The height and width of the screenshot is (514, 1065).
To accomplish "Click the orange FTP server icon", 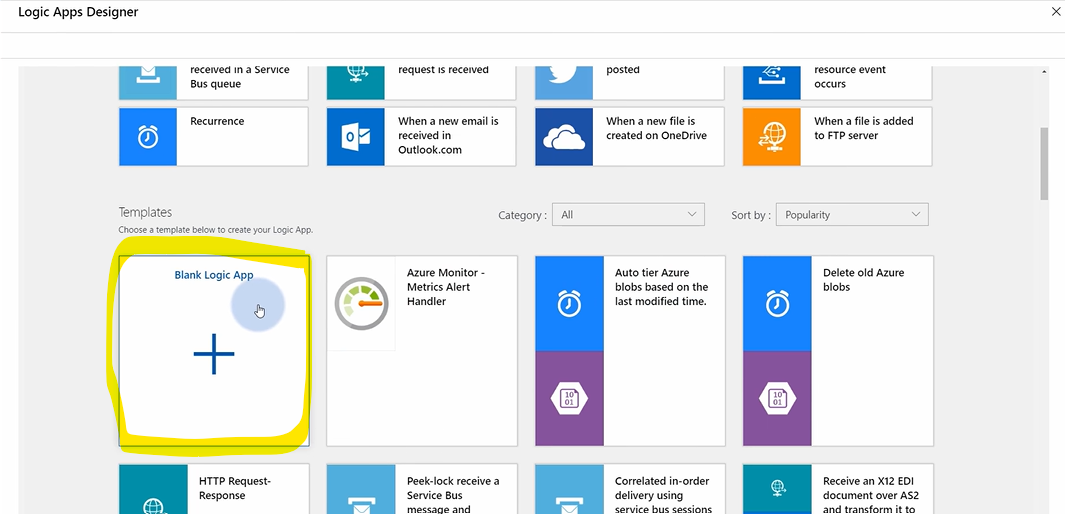I will [772, 136].
